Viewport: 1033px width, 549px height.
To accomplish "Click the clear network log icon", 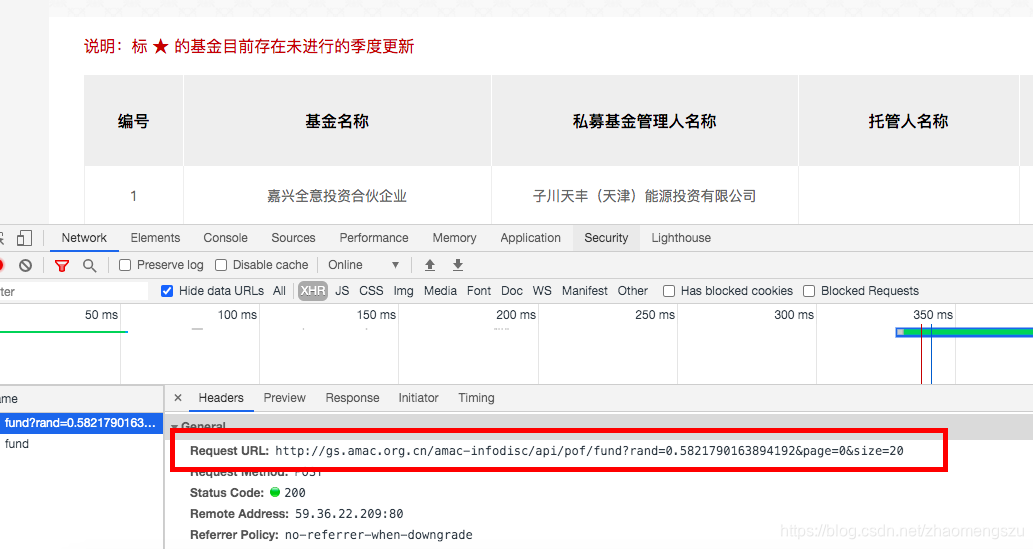I will point(25,265).
